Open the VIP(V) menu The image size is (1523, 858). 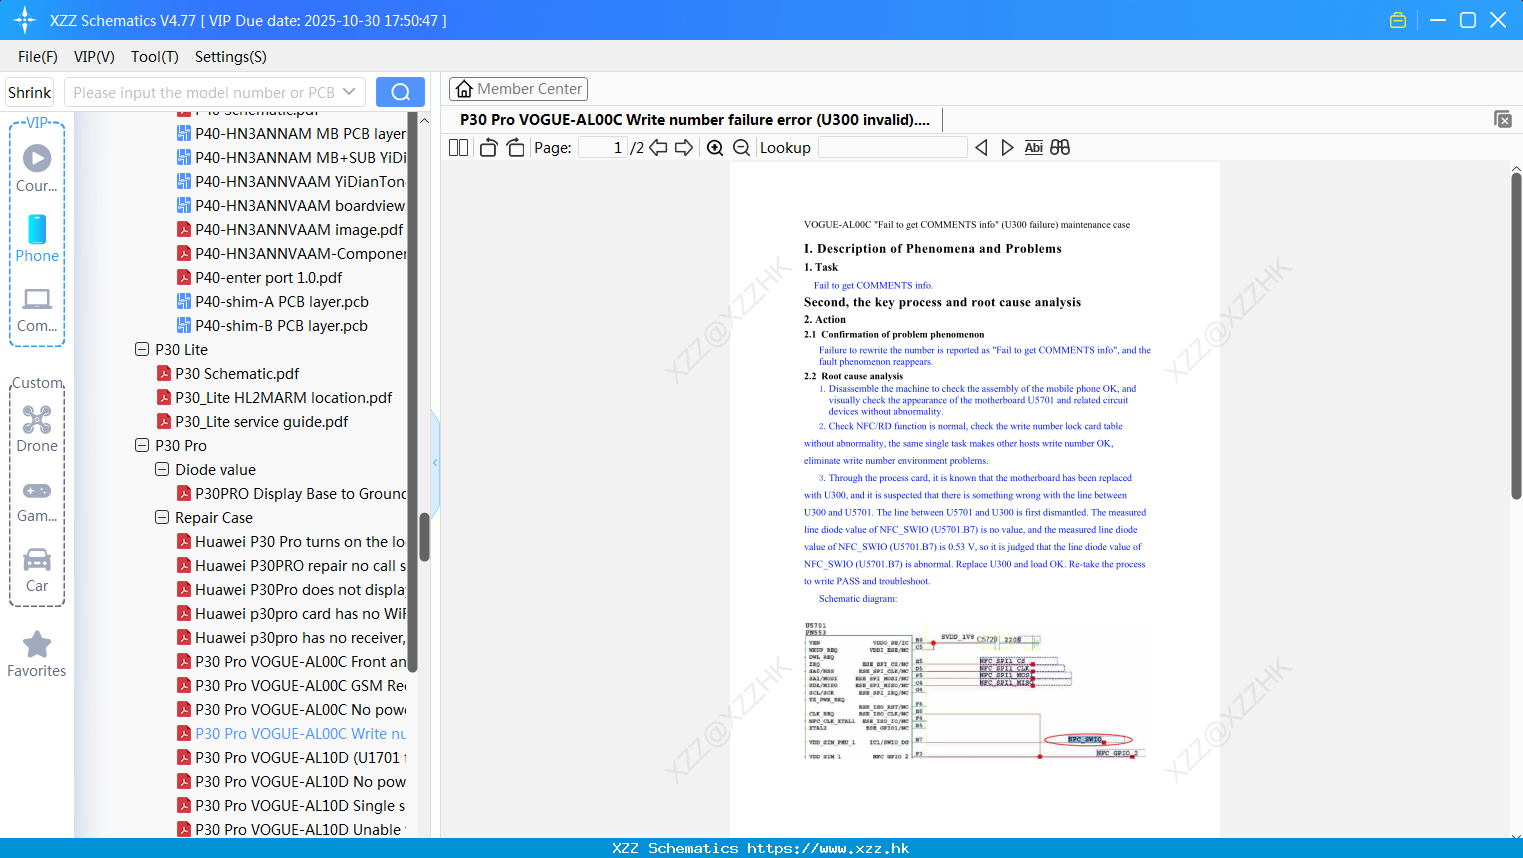click(x=94, y=57)
